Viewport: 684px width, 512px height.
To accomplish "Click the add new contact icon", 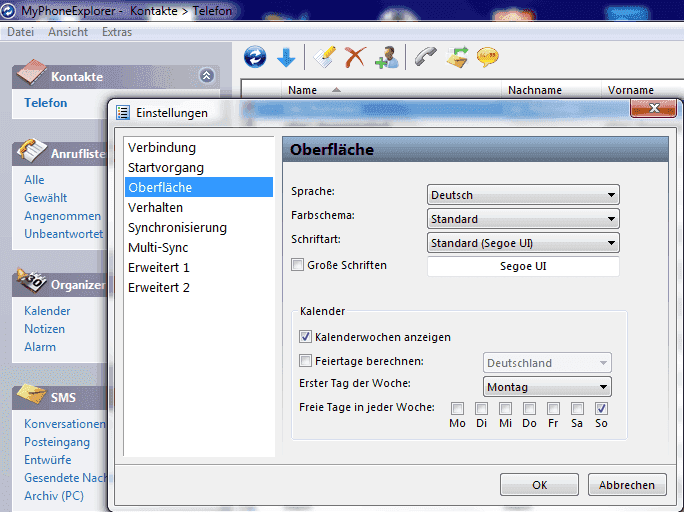I will [386, 58].
